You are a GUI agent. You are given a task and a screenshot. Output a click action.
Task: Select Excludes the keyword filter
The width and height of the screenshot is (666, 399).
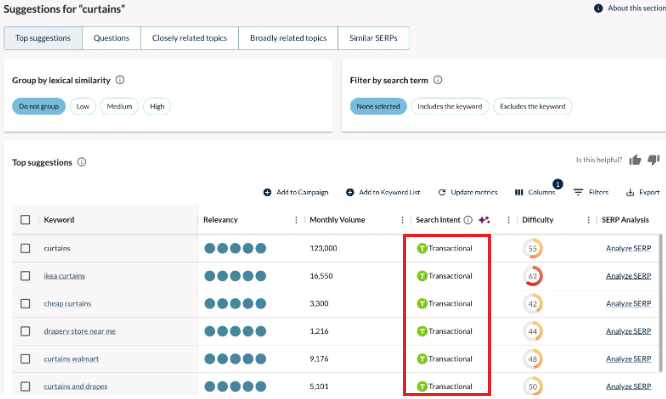533,106
